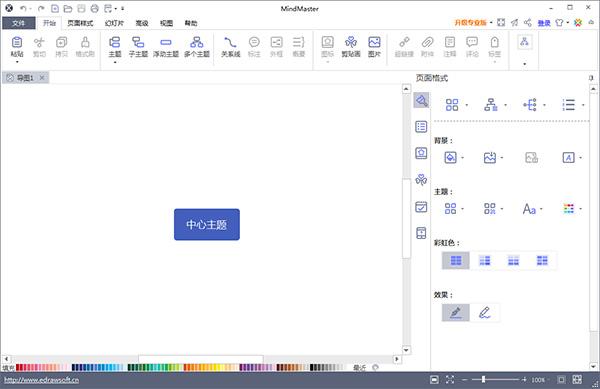The image size is (600, 389).
Task: Add multiple topics (多个主题)
Action: point(197,47)
